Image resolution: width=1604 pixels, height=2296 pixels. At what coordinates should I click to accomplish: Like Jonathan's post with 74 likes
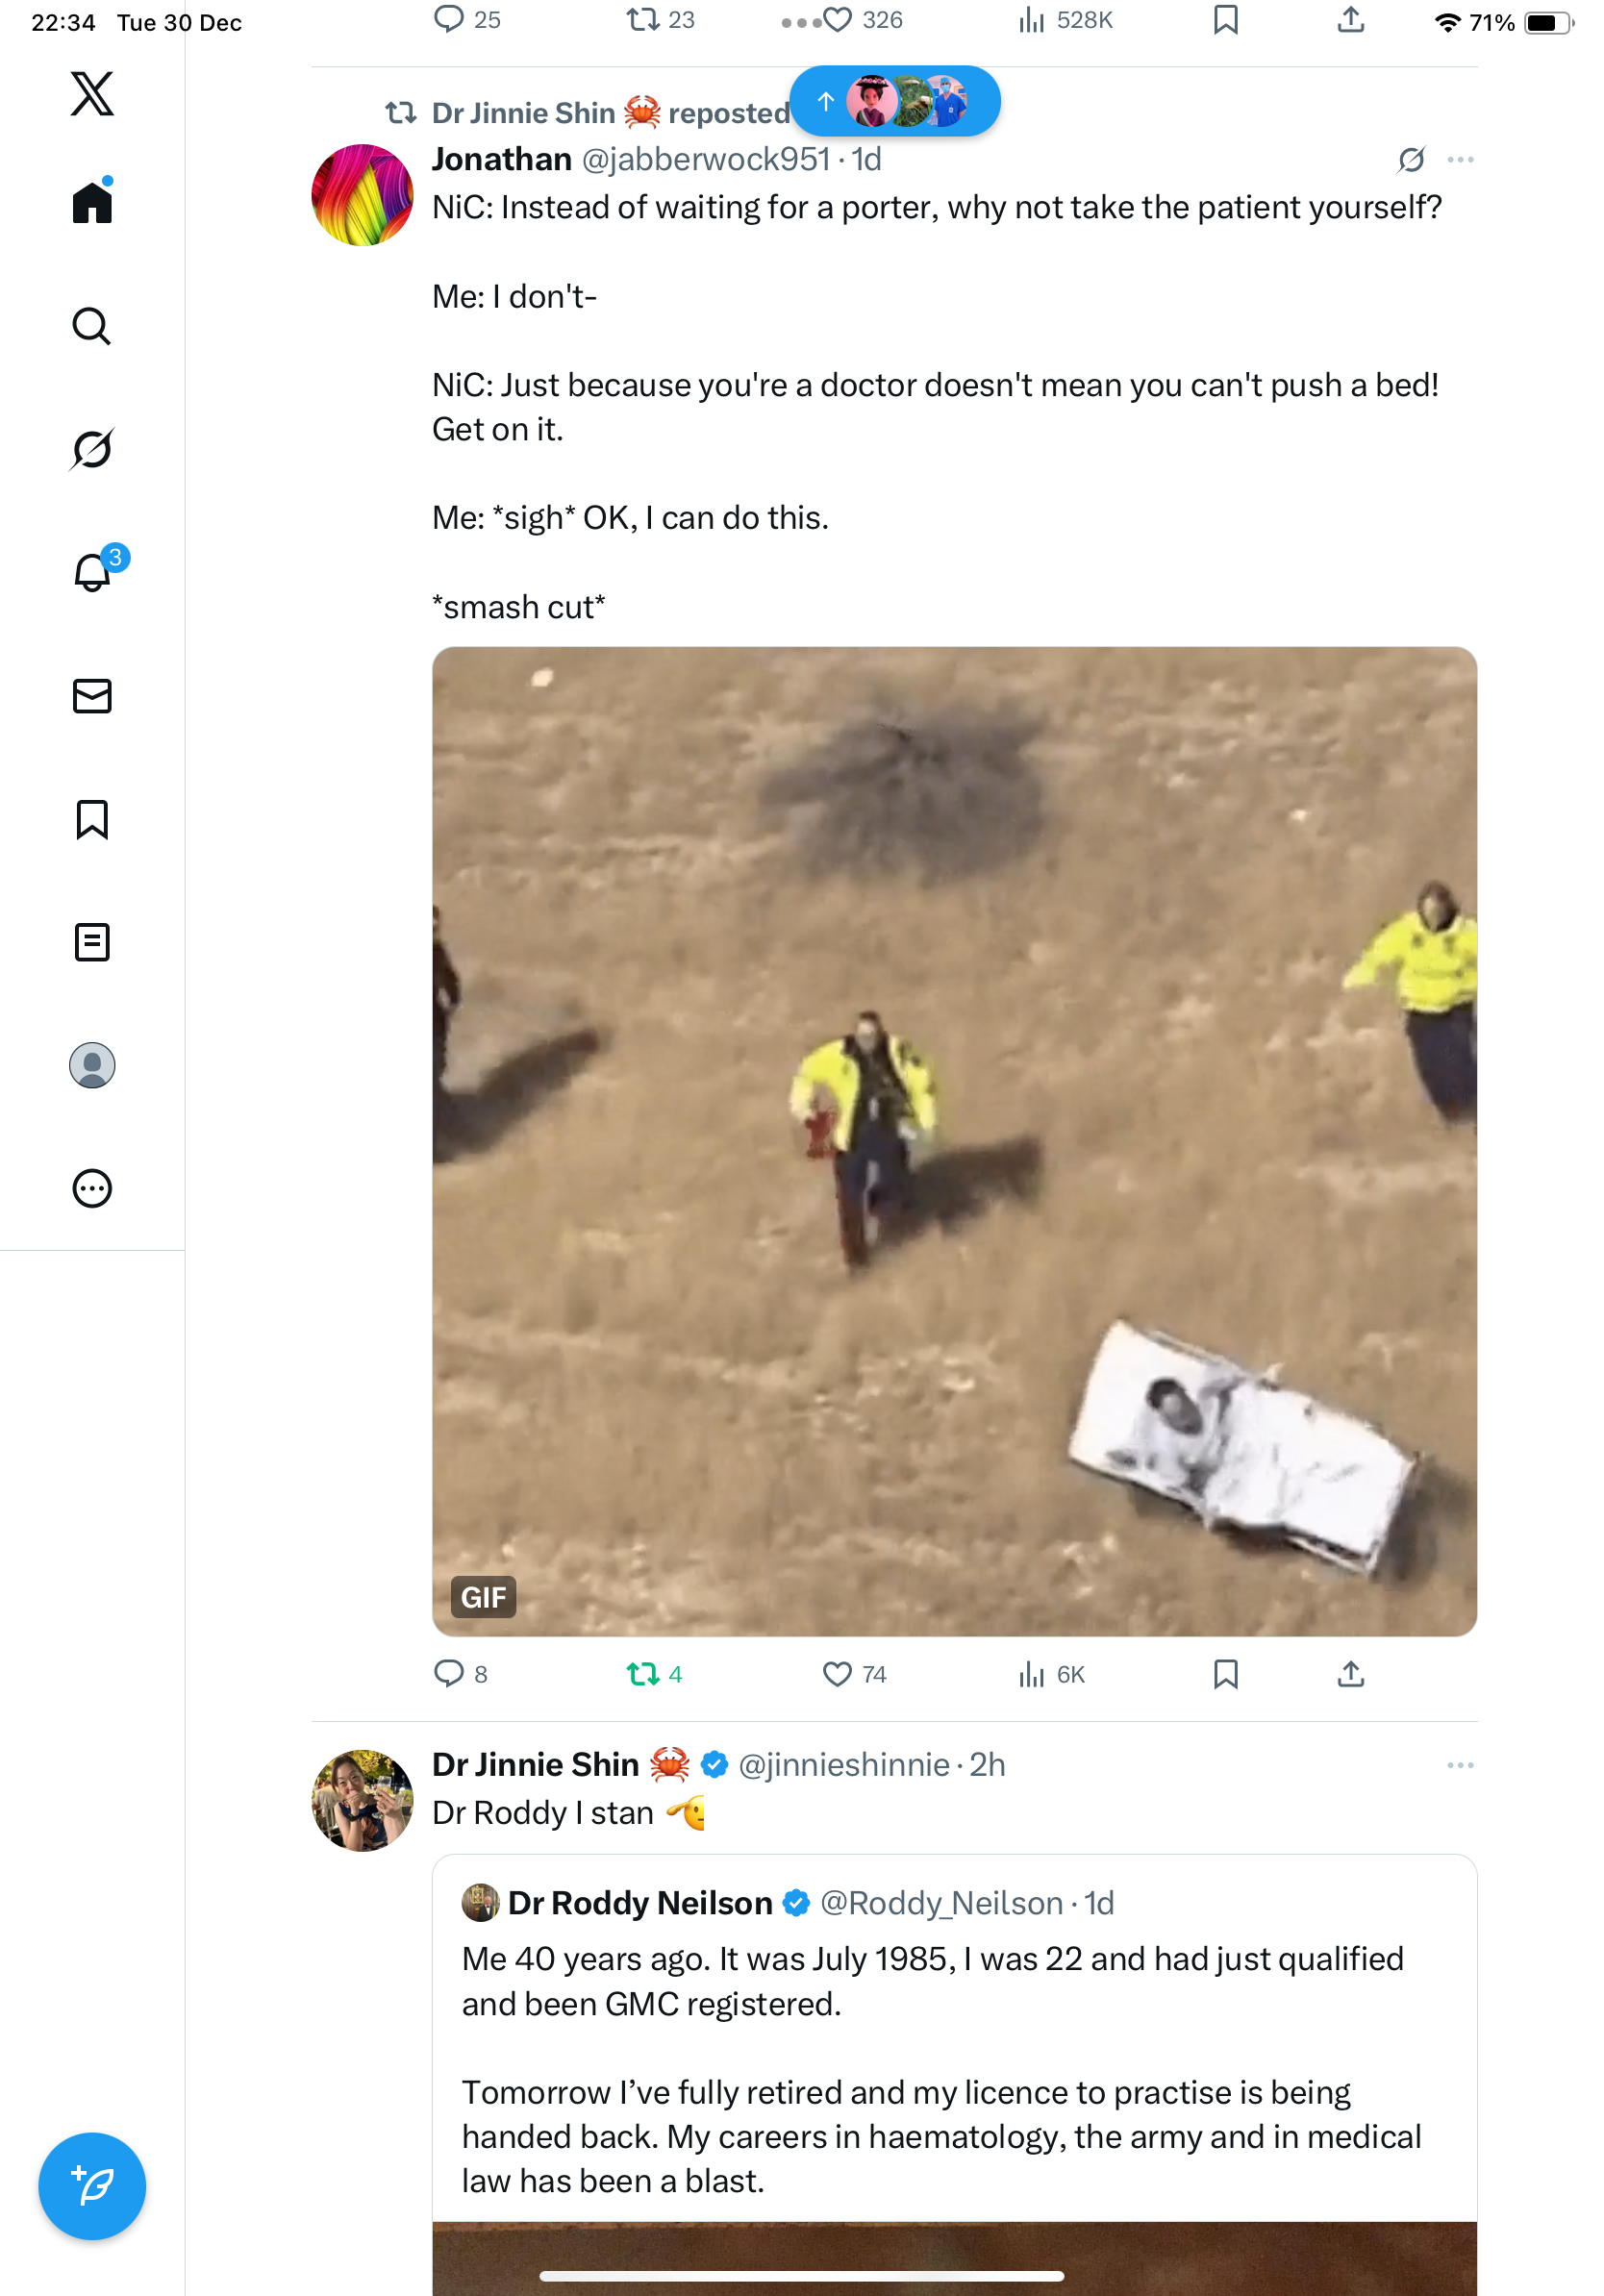coord(837,1674)
